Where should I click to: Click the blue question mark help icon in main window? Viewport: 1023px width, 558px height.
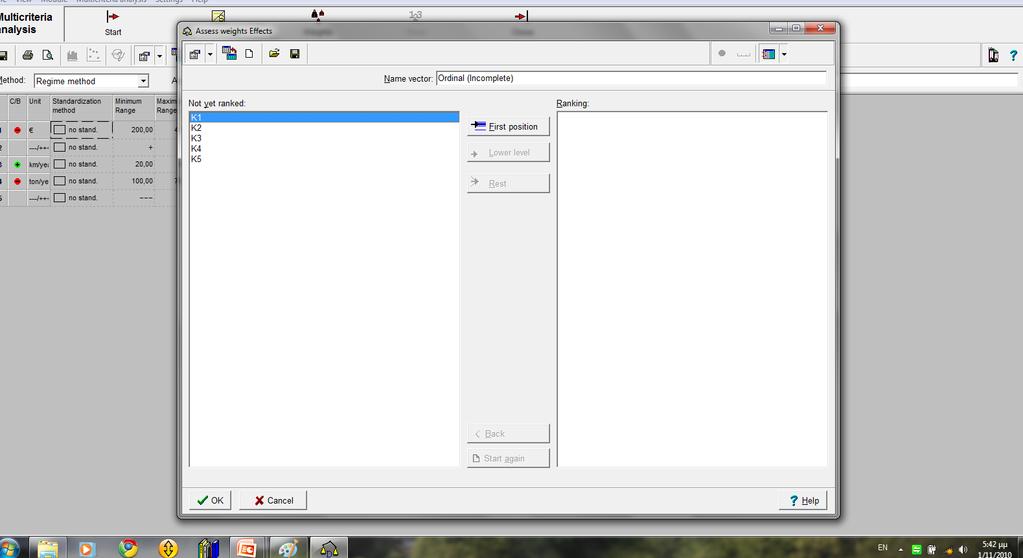(1013, 56)
